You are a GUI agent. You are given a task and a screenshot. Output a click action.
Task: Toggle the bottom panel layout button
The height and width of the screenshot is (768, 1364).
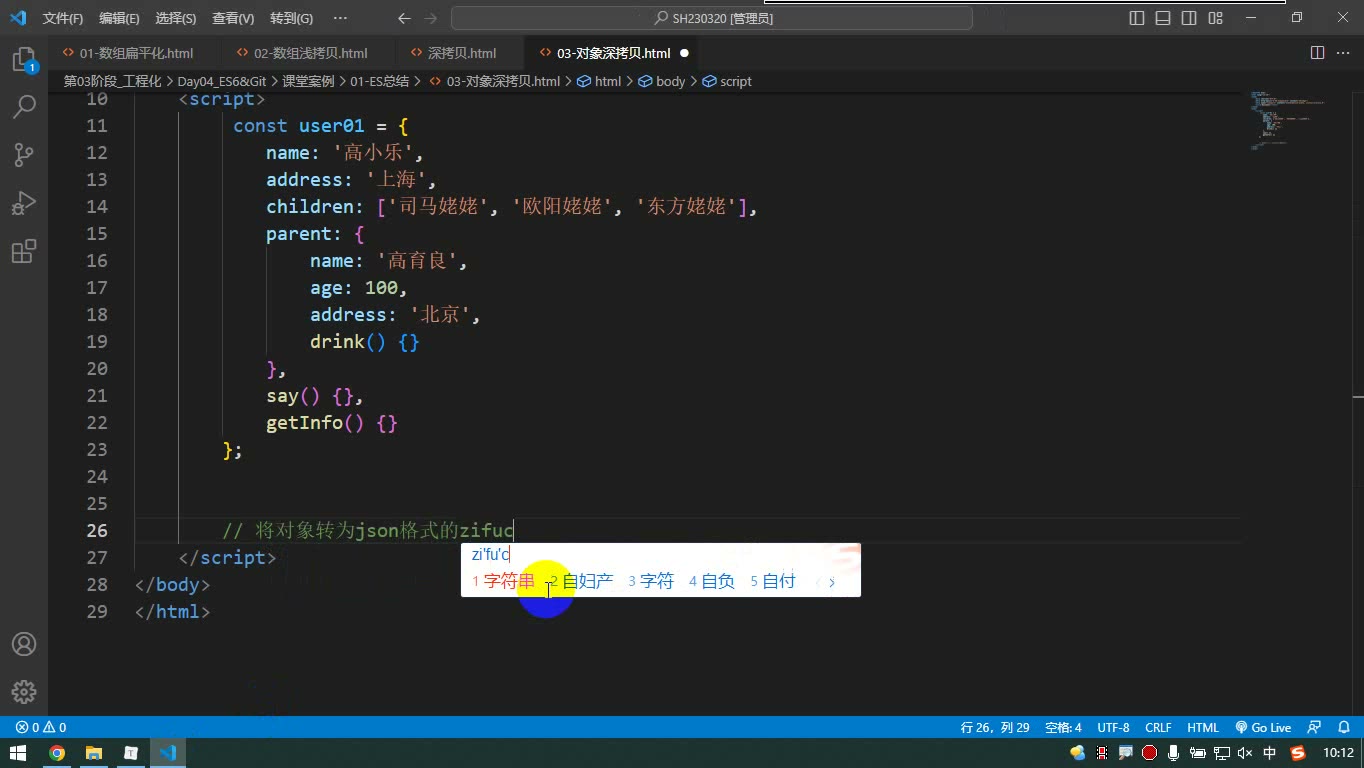pyautogui.click(x=1163, y=18)
